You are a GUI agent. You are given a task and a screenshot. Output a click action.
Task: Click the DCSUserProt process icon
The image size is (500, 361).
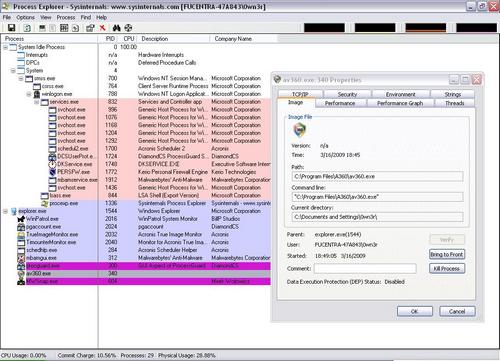52,156
